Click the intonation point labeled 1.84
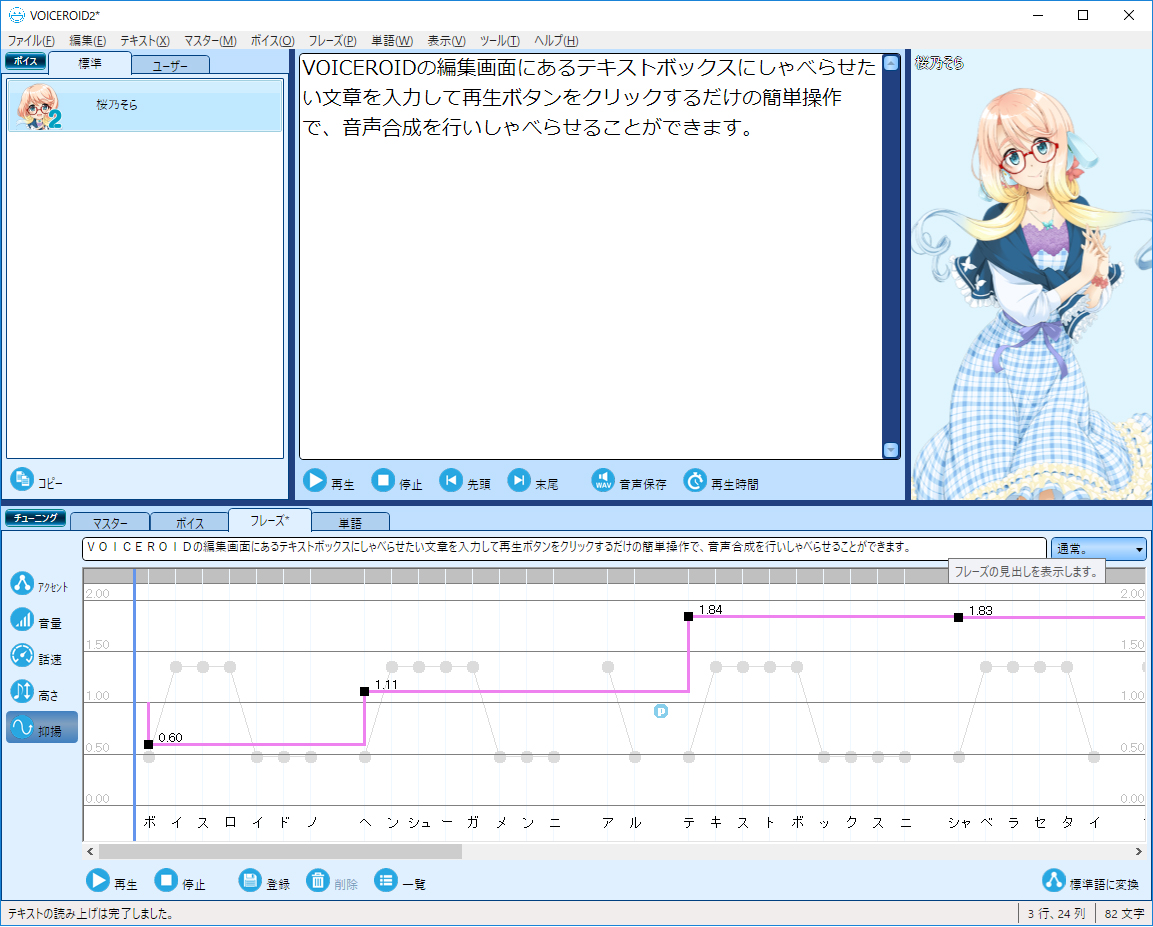This screenshot has height=927, width=1153. point(688,616)
